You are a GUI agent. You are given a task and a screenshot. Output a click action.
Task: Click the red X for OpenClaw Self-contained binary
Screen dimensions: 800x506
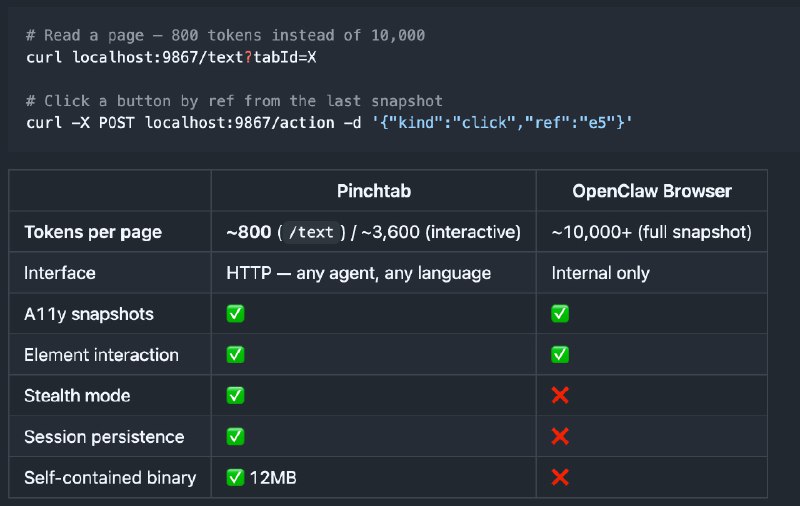(560, 477)
